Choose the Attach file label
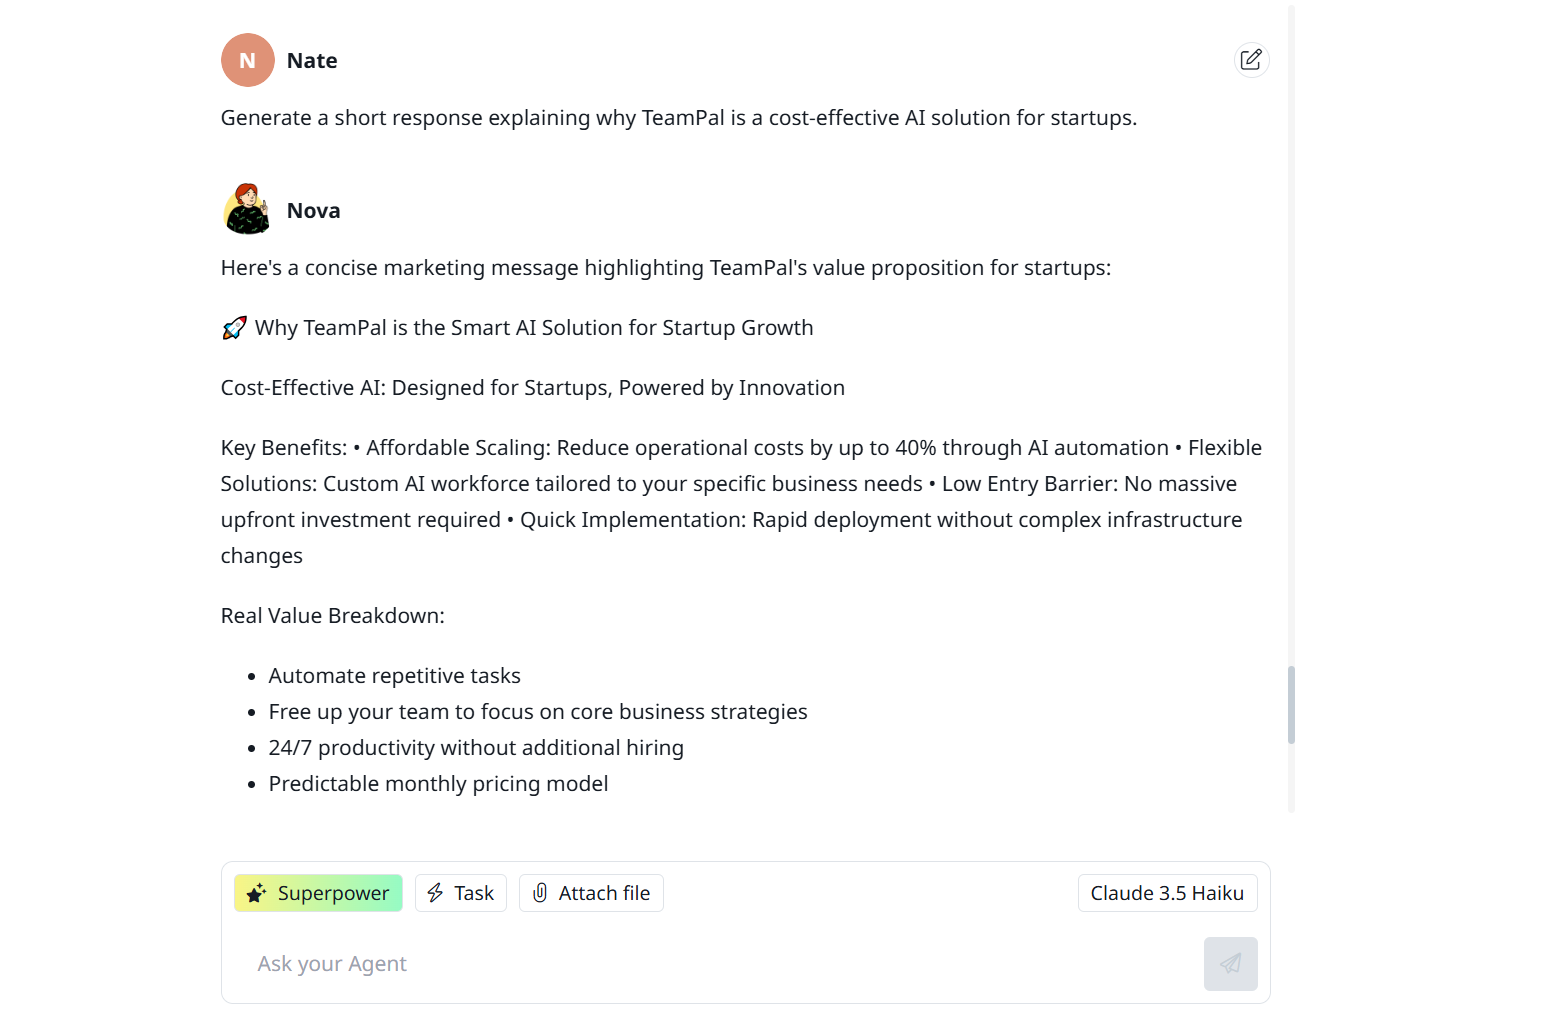The height and width of the screenshot is (1022, 1563). point(604,893)
